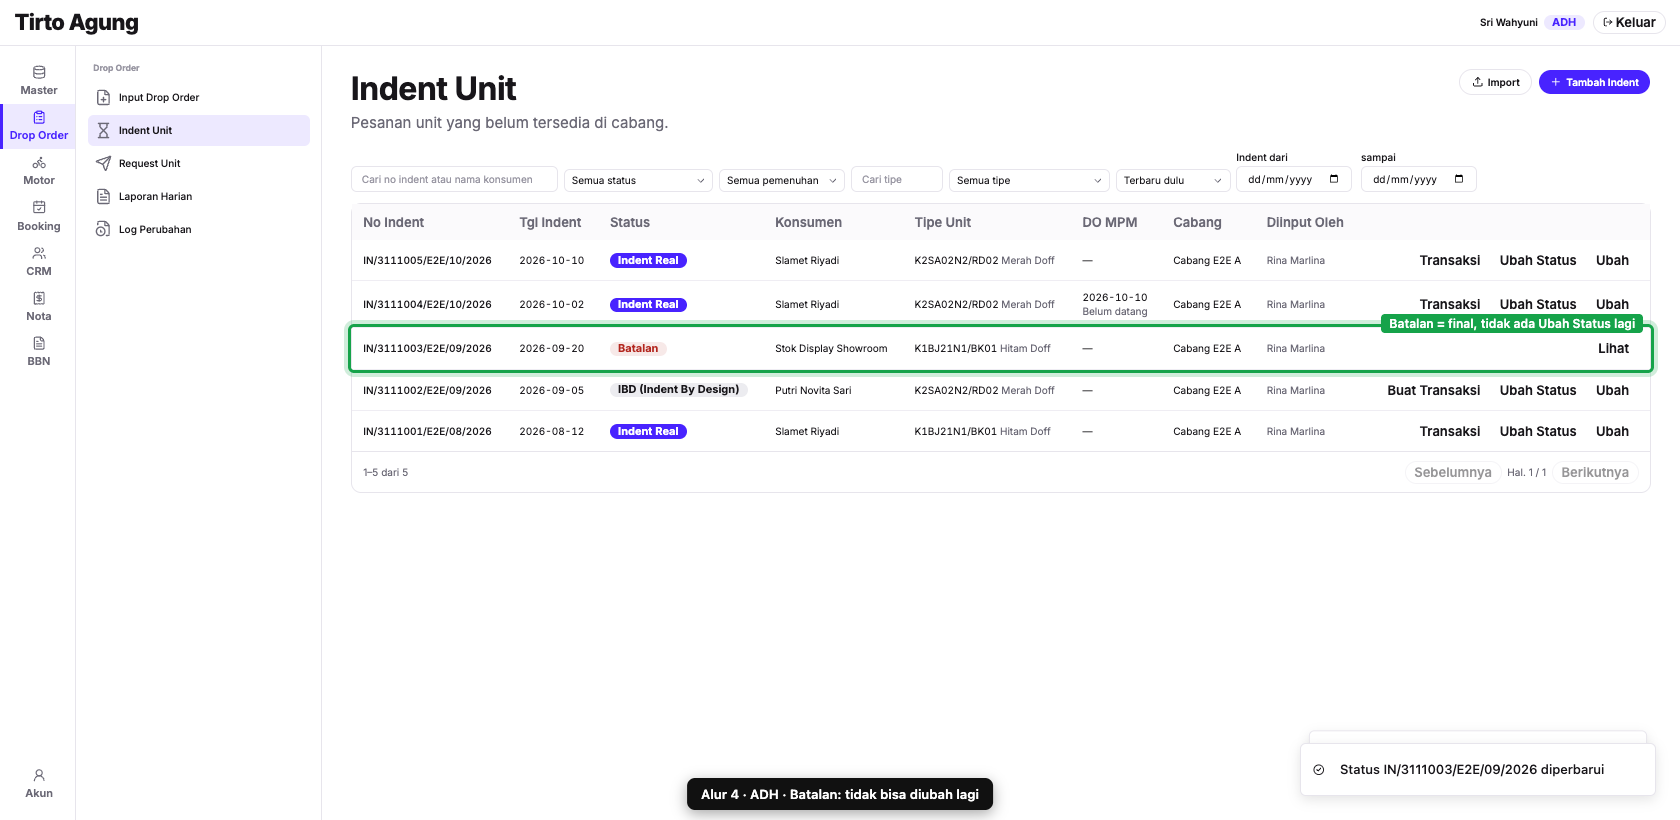Focus the Cari no indent search field
The width and height of the screenshot is (1680, 820).
click(x=454, y=179)
